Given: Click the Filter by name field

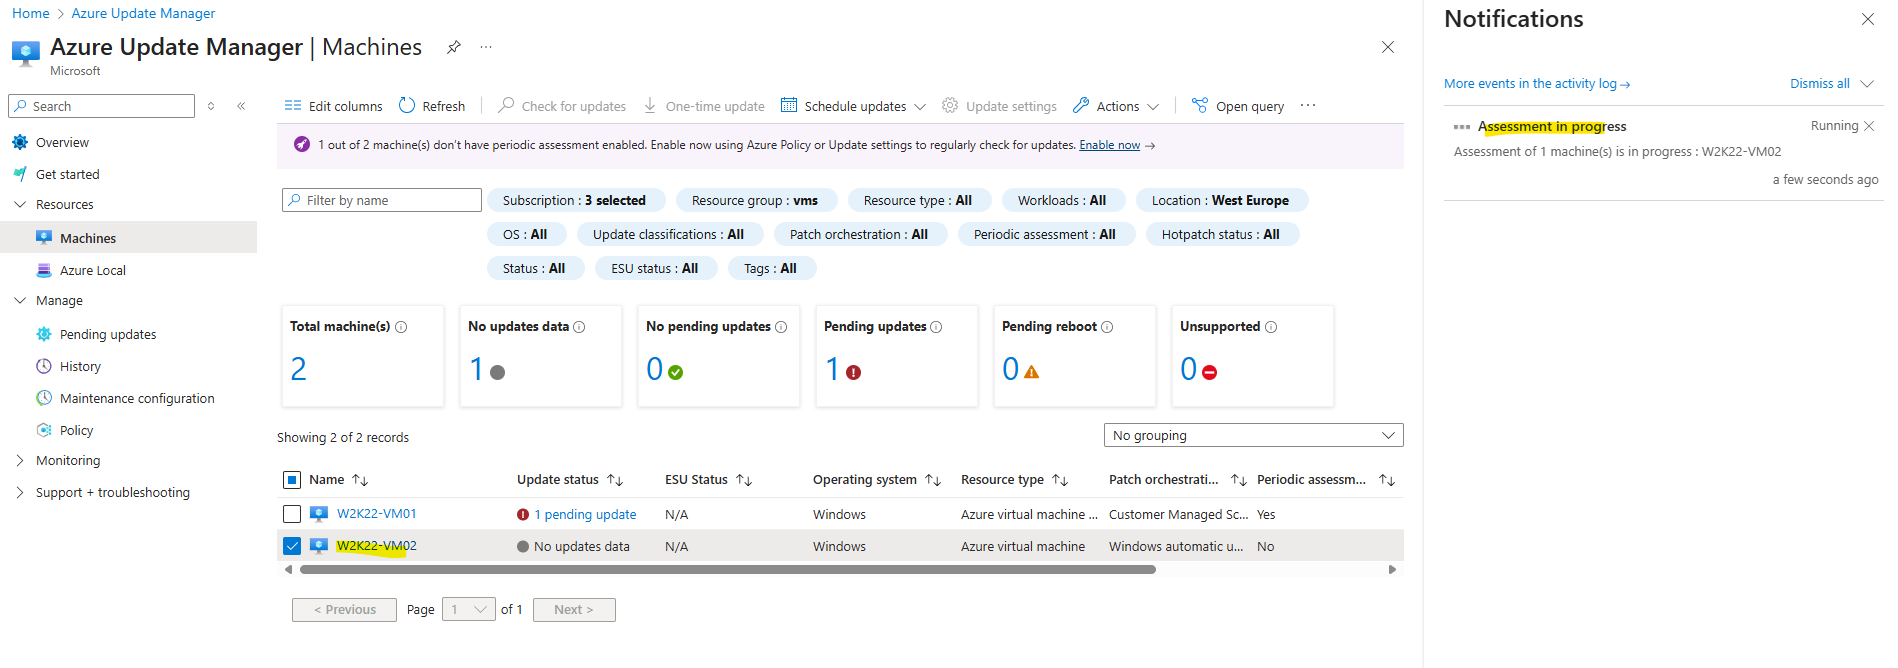Looking at the screenshot, I should point(382,200).
